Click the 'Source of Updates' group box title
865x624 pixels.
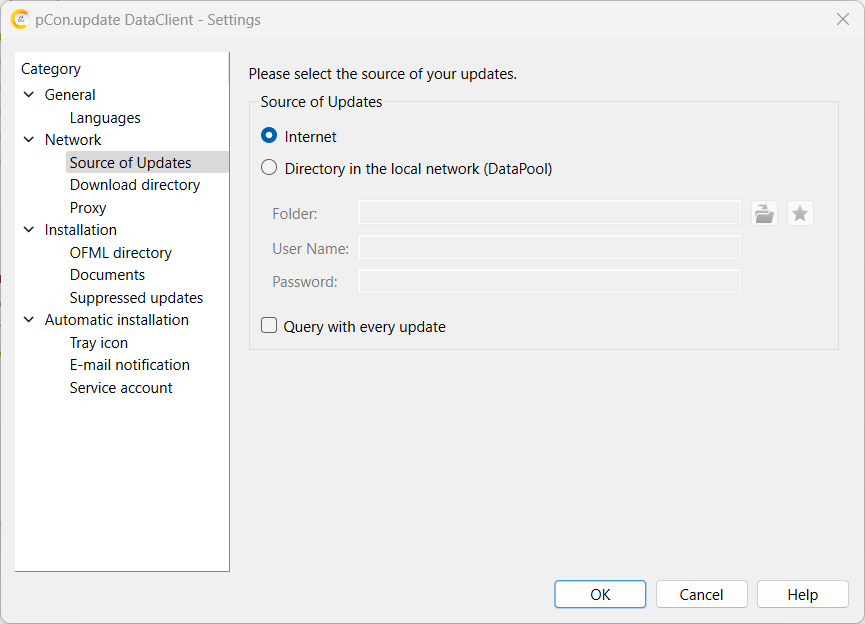[x=321, y=102]
